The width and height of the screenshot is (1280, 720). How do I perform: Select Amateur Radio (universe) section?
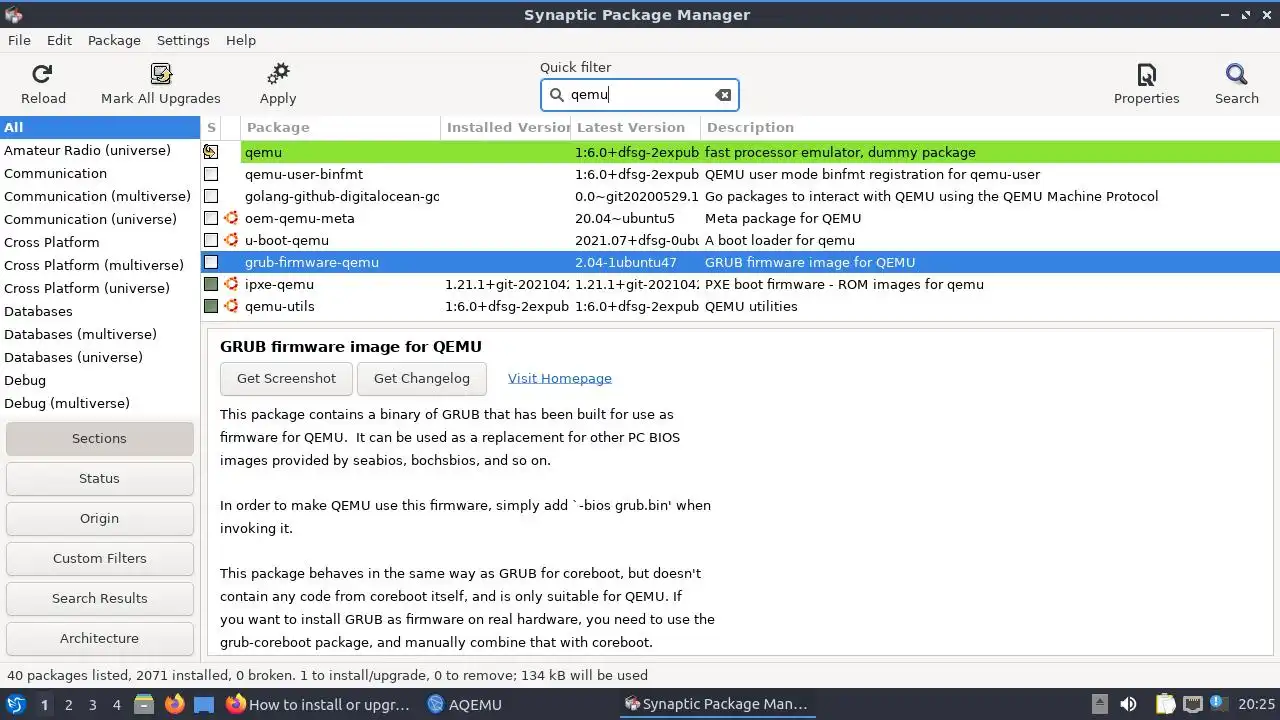tap(100, 150)
